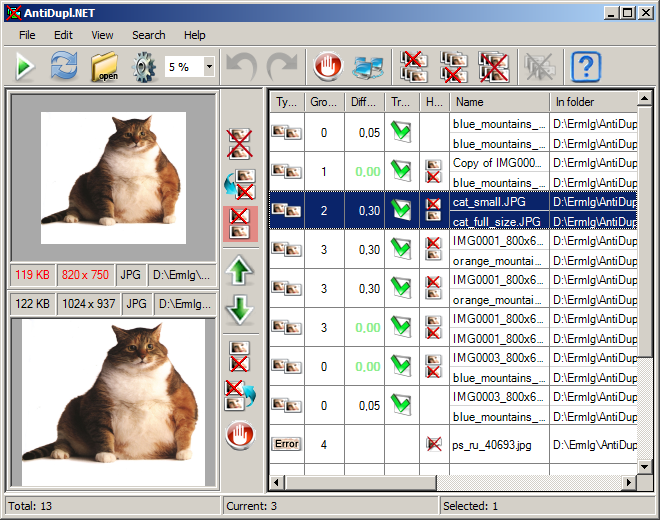Viewport: 660px width, 520px height.
Task: Click the green down arrow for next result
Action: pyautogui.click(x=240, y=310)
